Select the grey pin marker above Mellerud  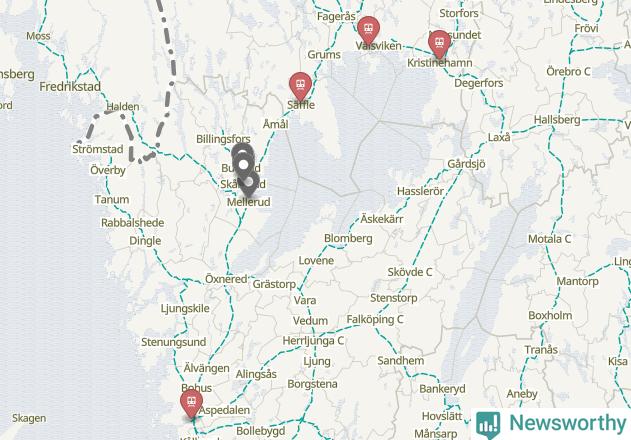coord(249,184)
